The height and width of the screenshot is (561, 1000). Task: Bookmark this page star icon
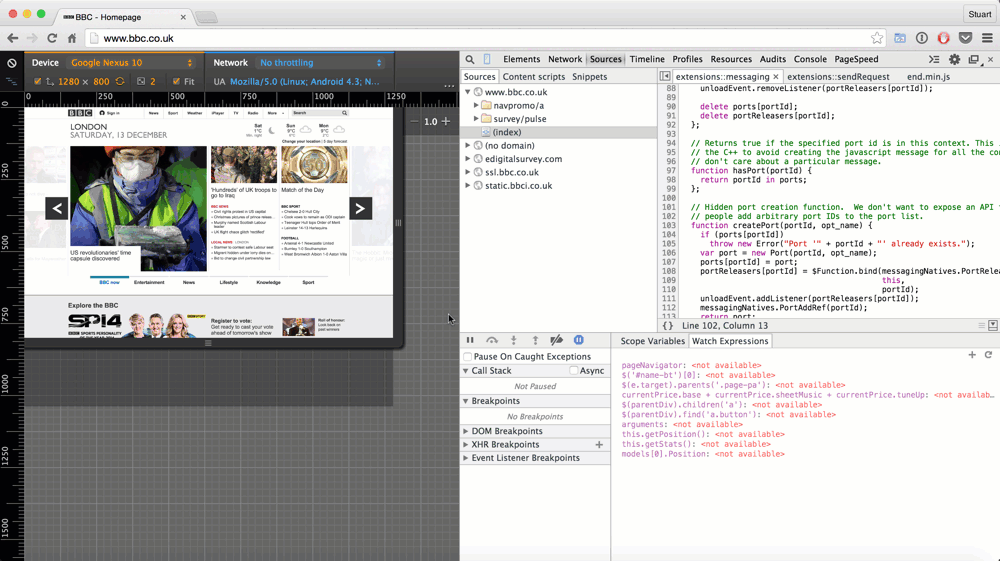(877, 38)
